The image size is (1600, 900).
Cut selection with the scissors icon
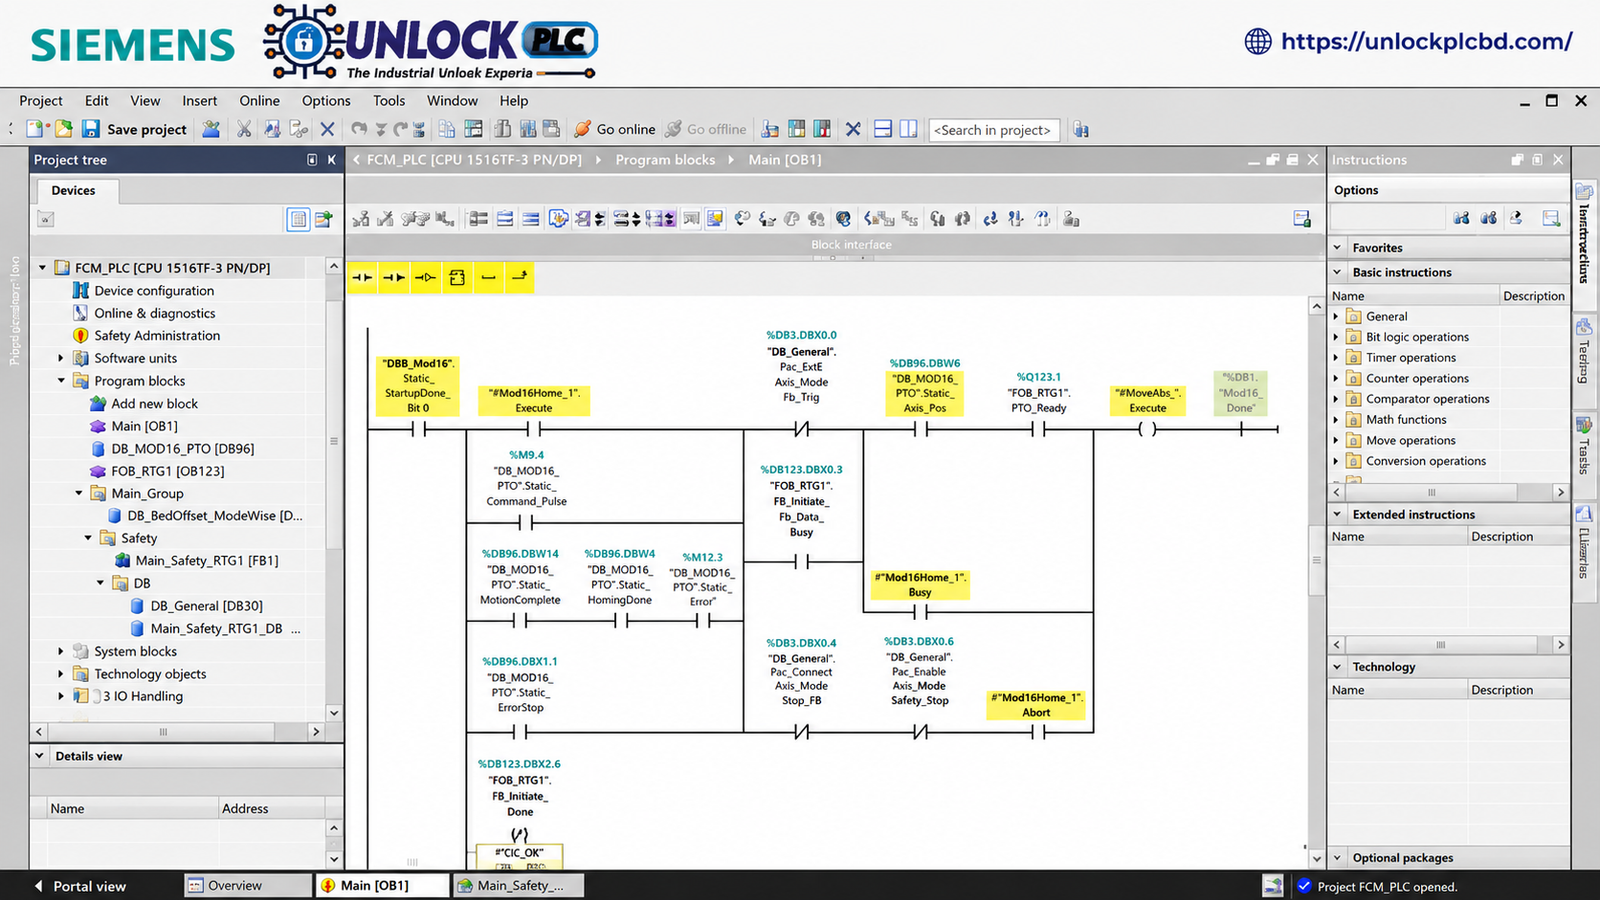(244, 129)
